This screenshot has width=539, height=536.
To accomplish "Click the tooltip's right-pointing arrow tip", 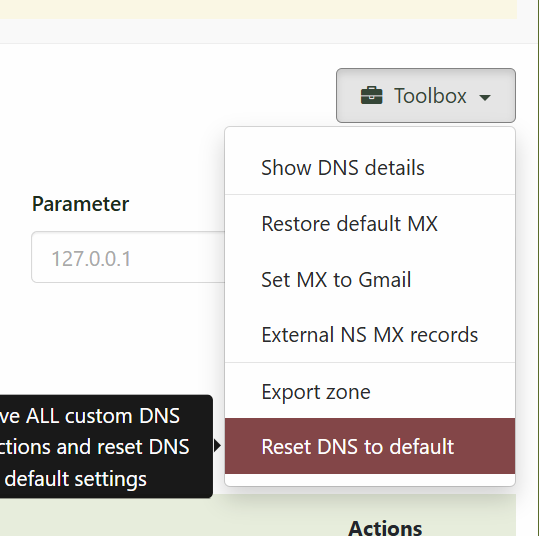I will point(218,446).
